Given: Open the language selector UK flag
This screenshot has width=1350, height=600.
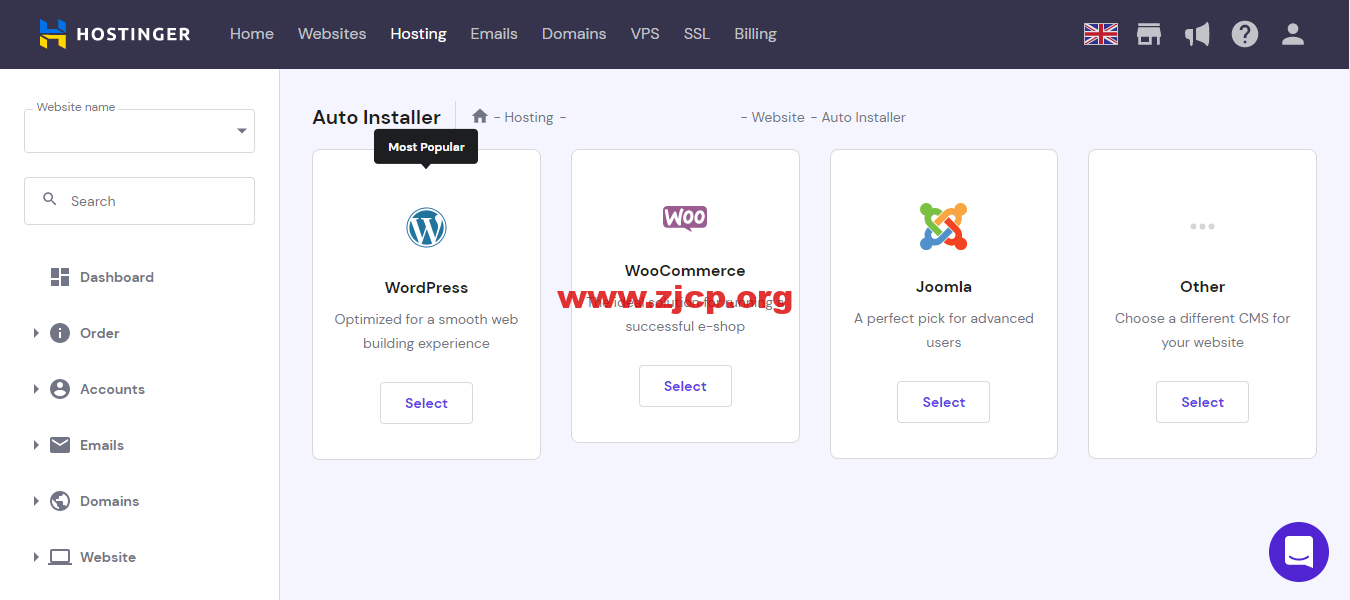Looking at the screenshot, I should pos(1101,34).
